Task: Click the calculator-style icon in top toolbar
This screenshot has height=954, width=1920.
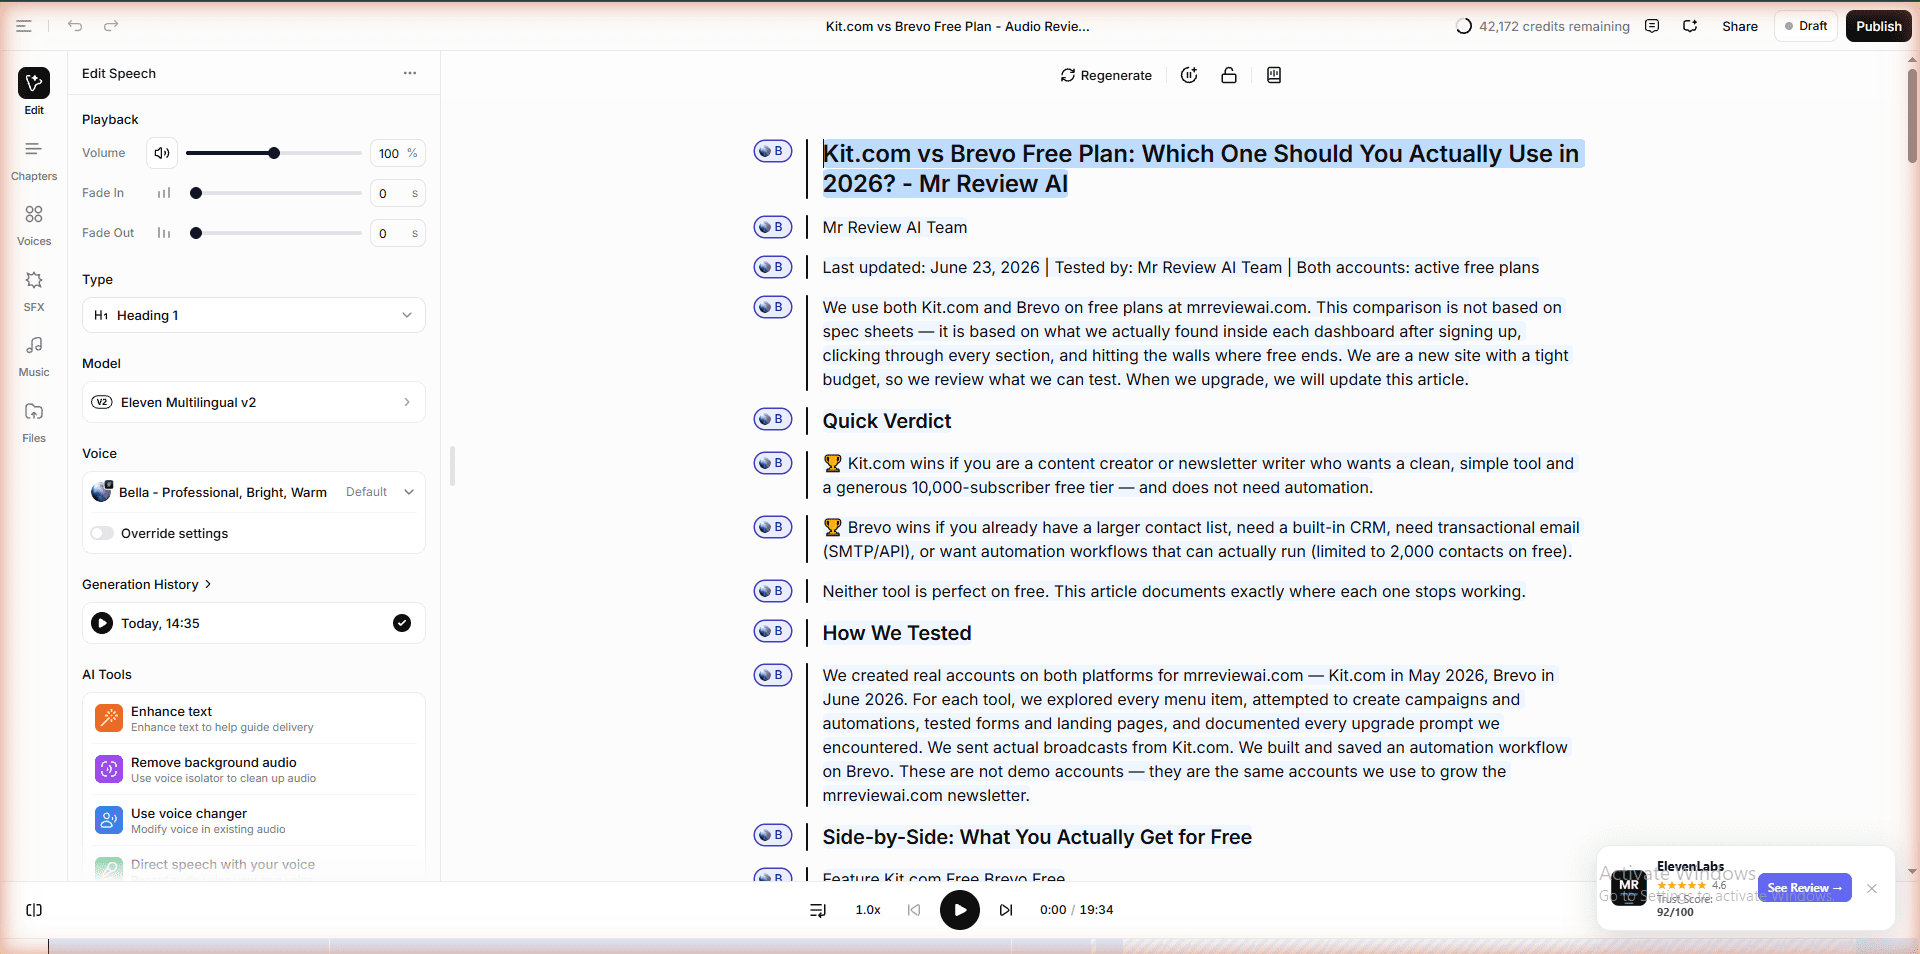Action: (1274, 75)
